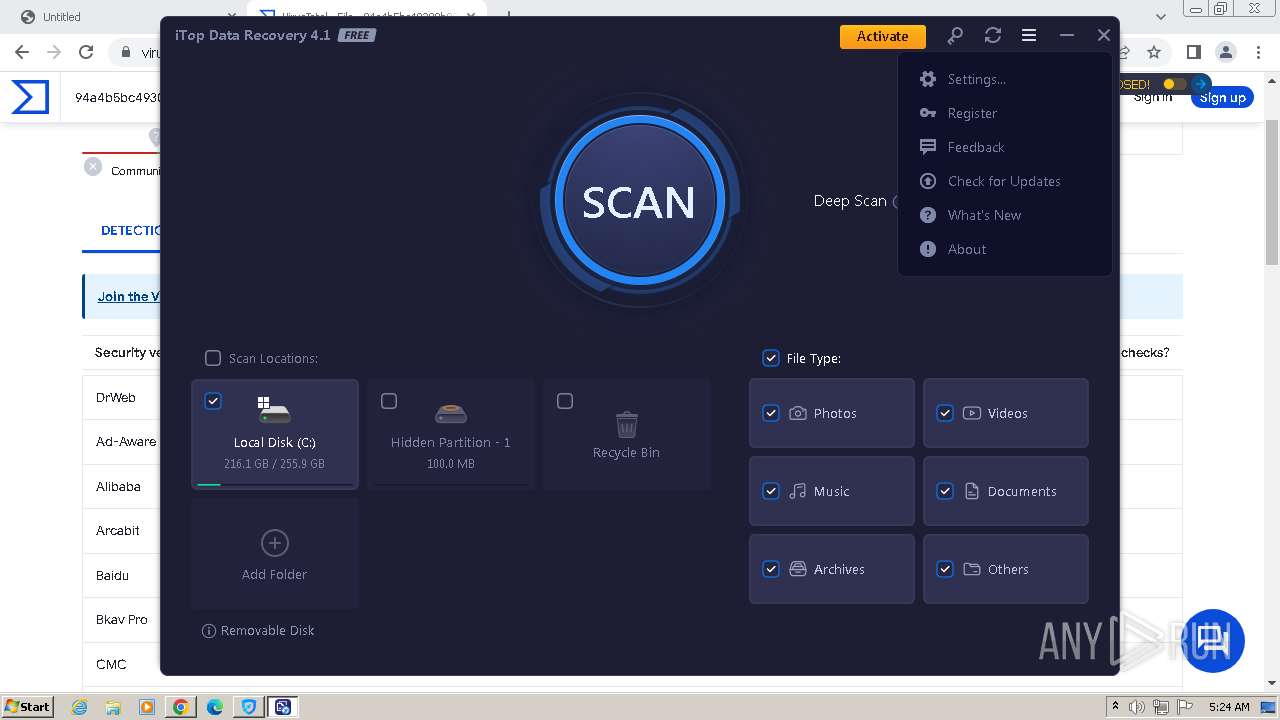
Task: Uncheck the Music file type checkbox
Action: tap(771, 491)
